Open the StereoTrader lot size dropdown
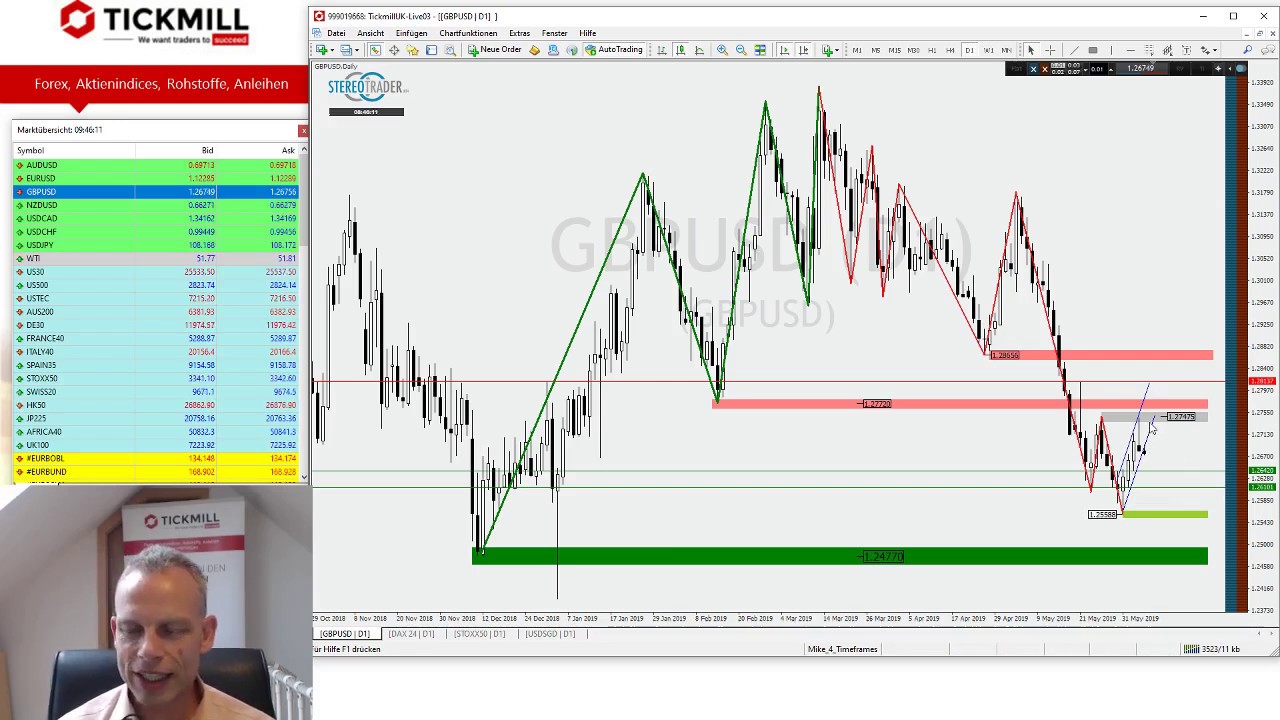The image size is (1280, 720). pyautogui.click(x=1086, y=69)
